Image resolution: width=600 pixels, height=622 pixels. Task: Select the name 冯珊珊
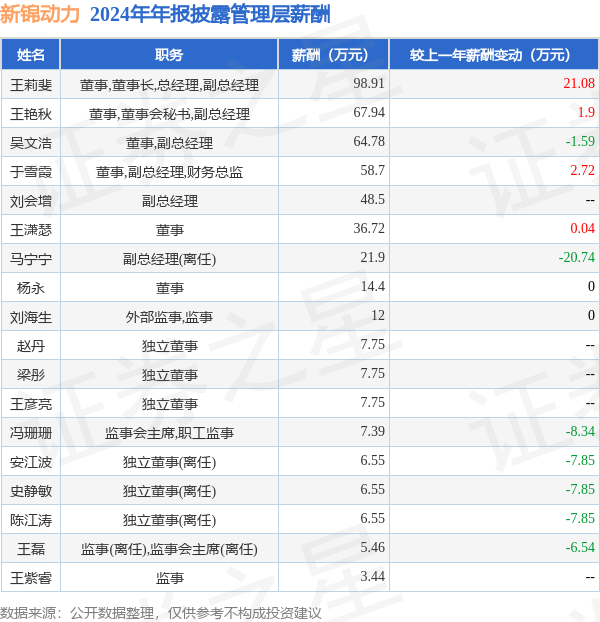click(x=31, y=433)
